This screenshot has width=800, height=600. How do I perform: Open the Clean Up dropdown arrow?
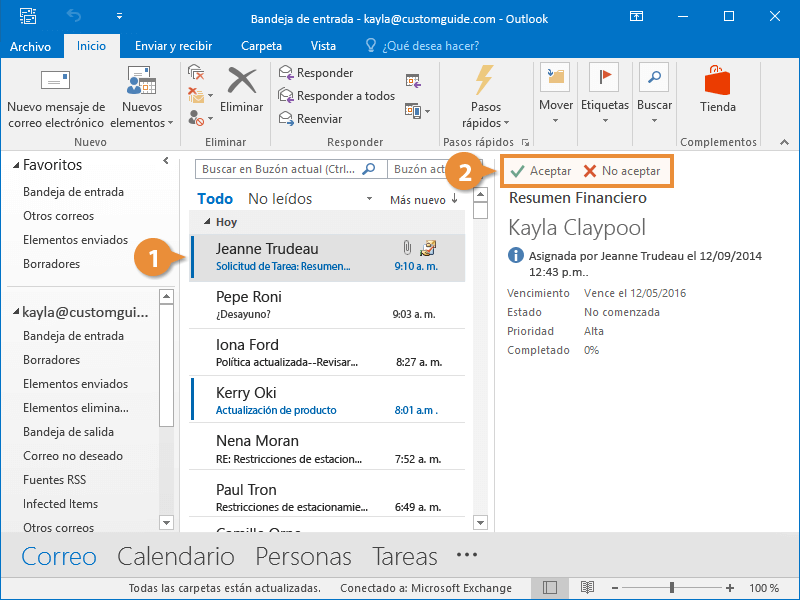(210, 95)
